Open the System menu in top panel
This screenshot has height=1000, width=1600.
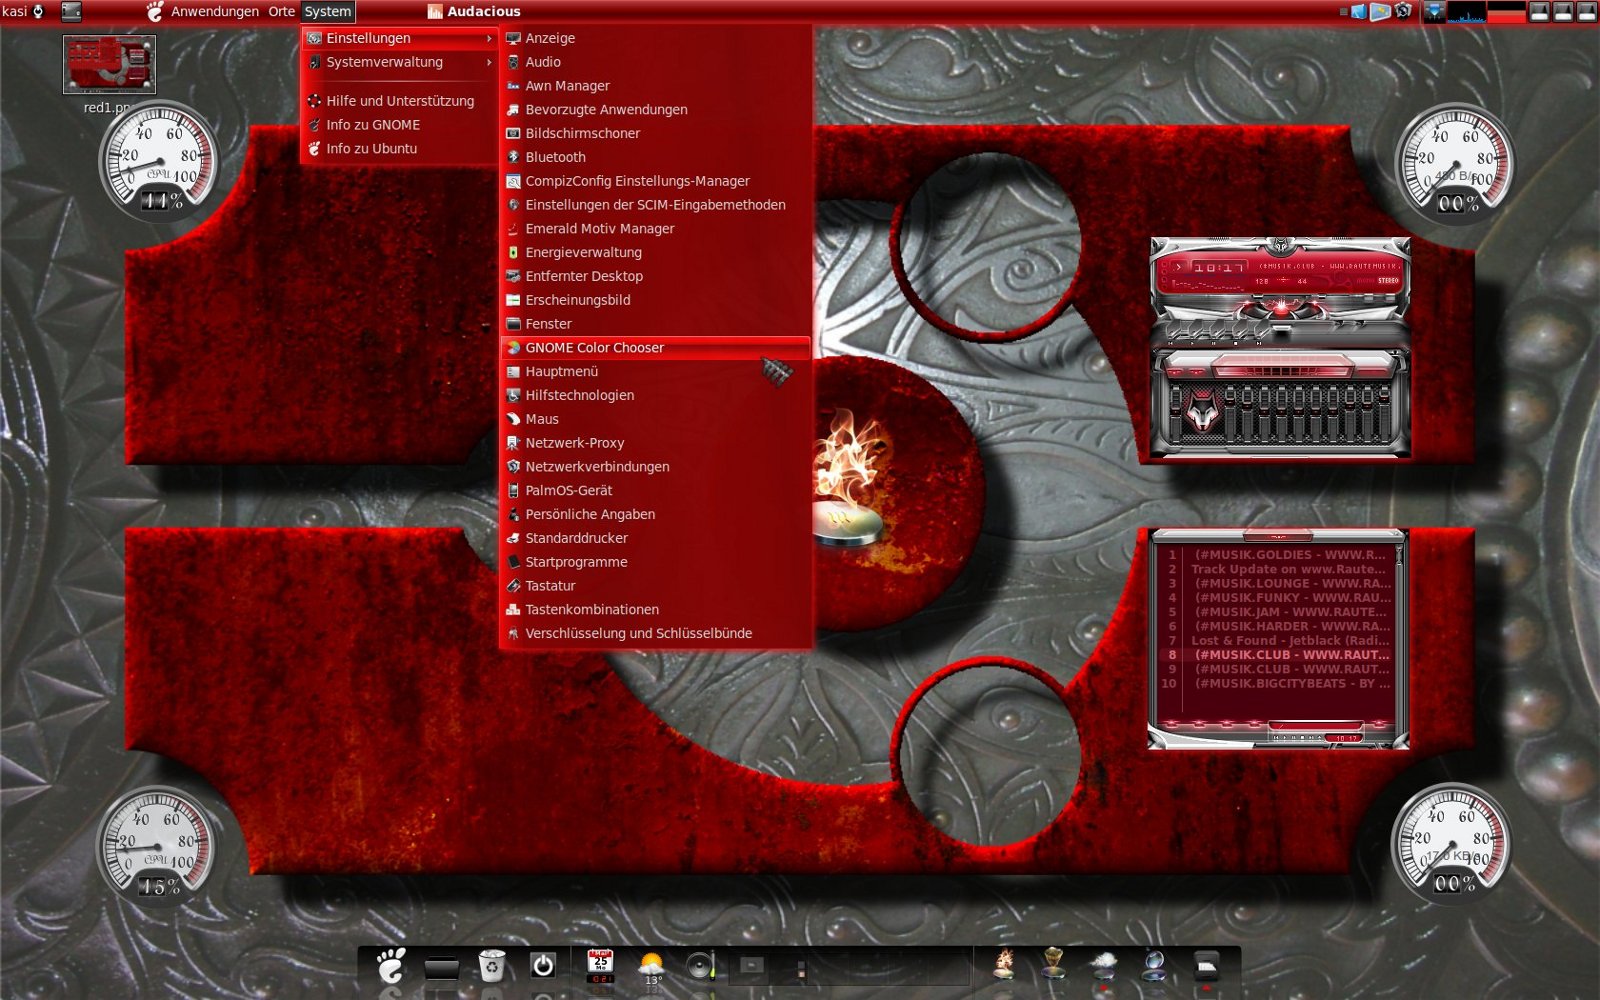click(x=328, y=11)
